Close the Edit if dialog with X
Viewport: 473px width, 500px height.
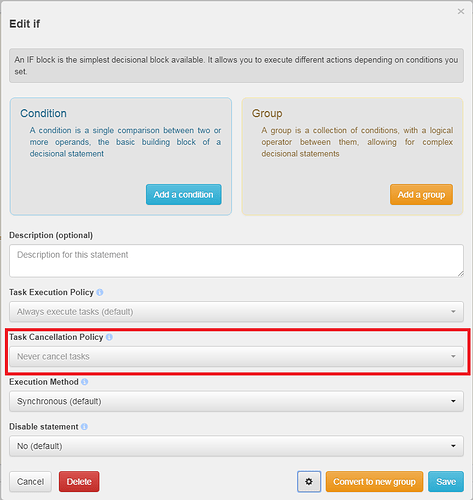click(461, 11)
